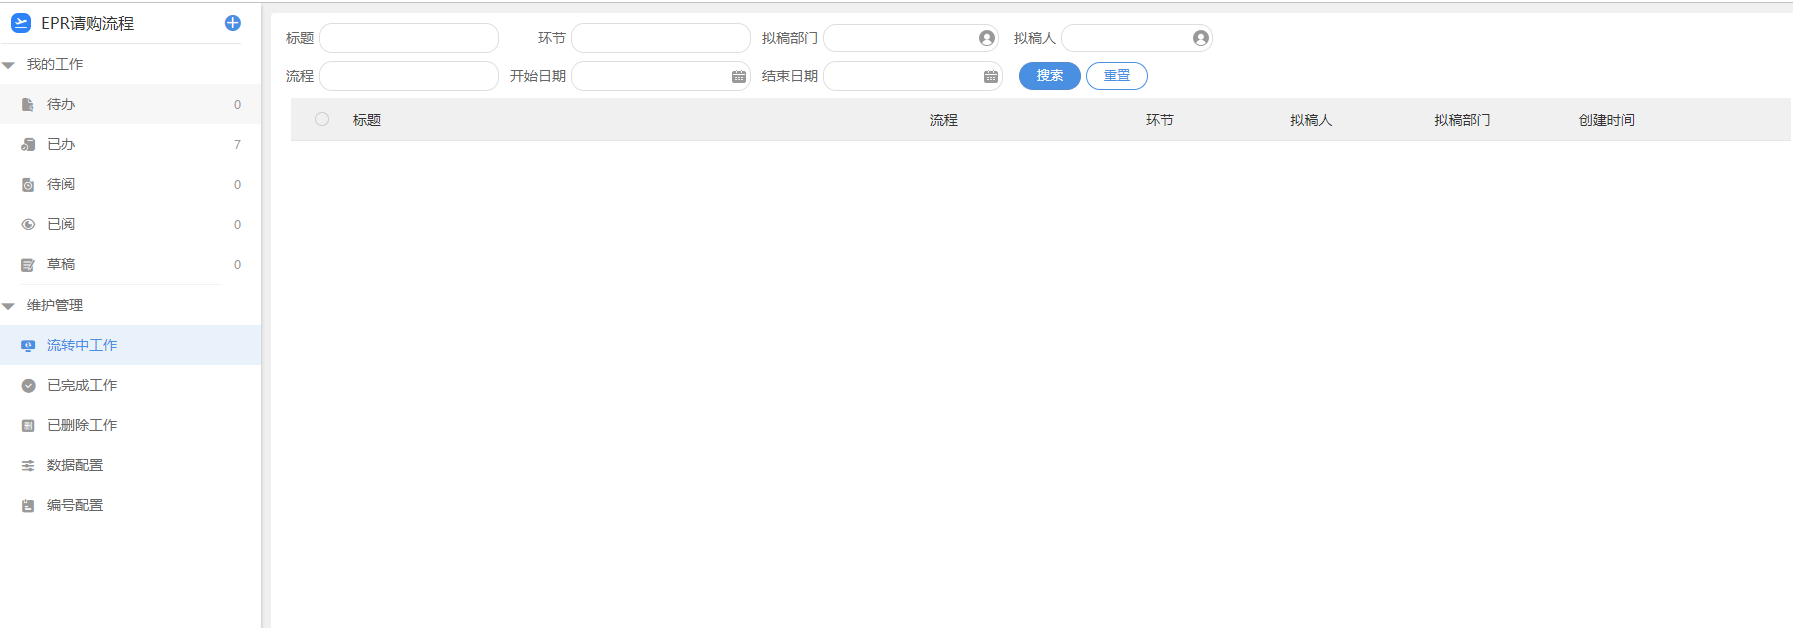1793x628 pixels.
Task: Click the 数据配置 sliders icon
Action: point(28,465)
